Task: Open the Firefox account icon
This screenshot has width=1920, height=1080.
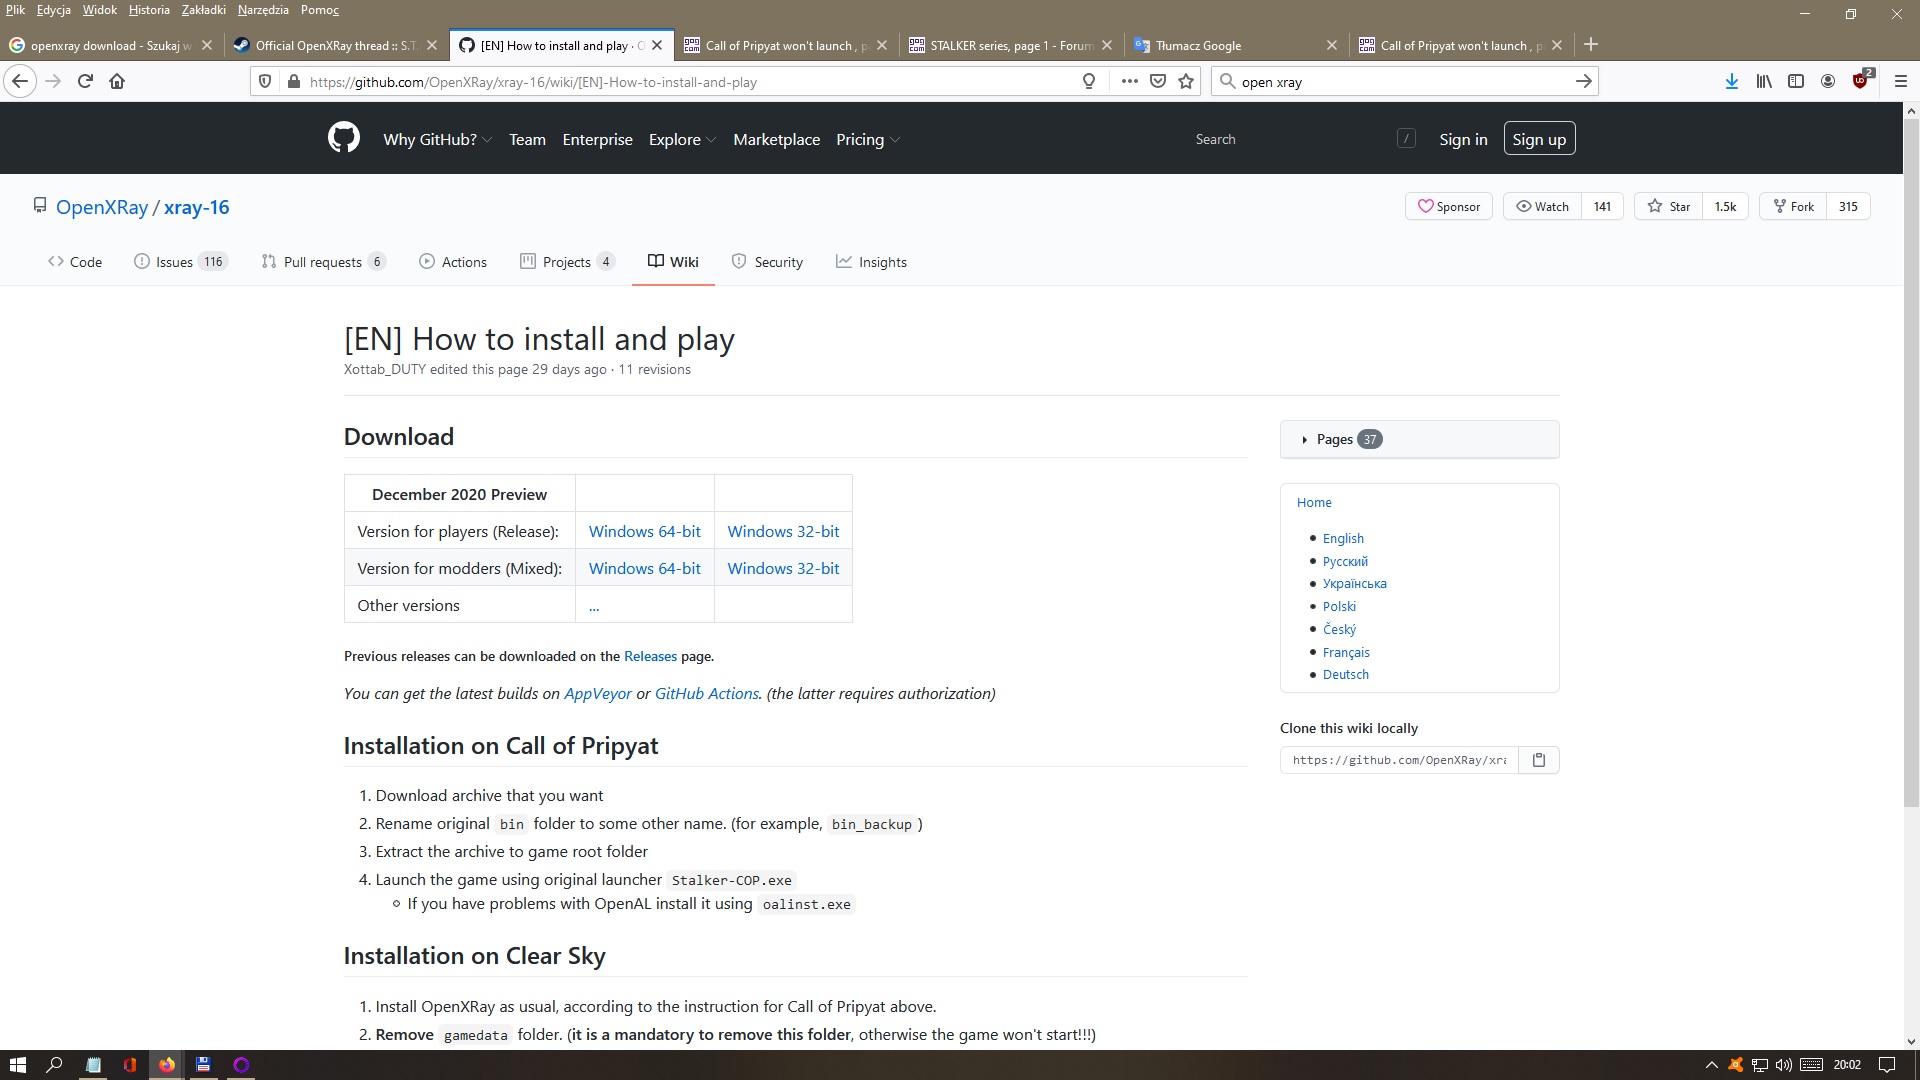Action: click(x=1828, y=82)
